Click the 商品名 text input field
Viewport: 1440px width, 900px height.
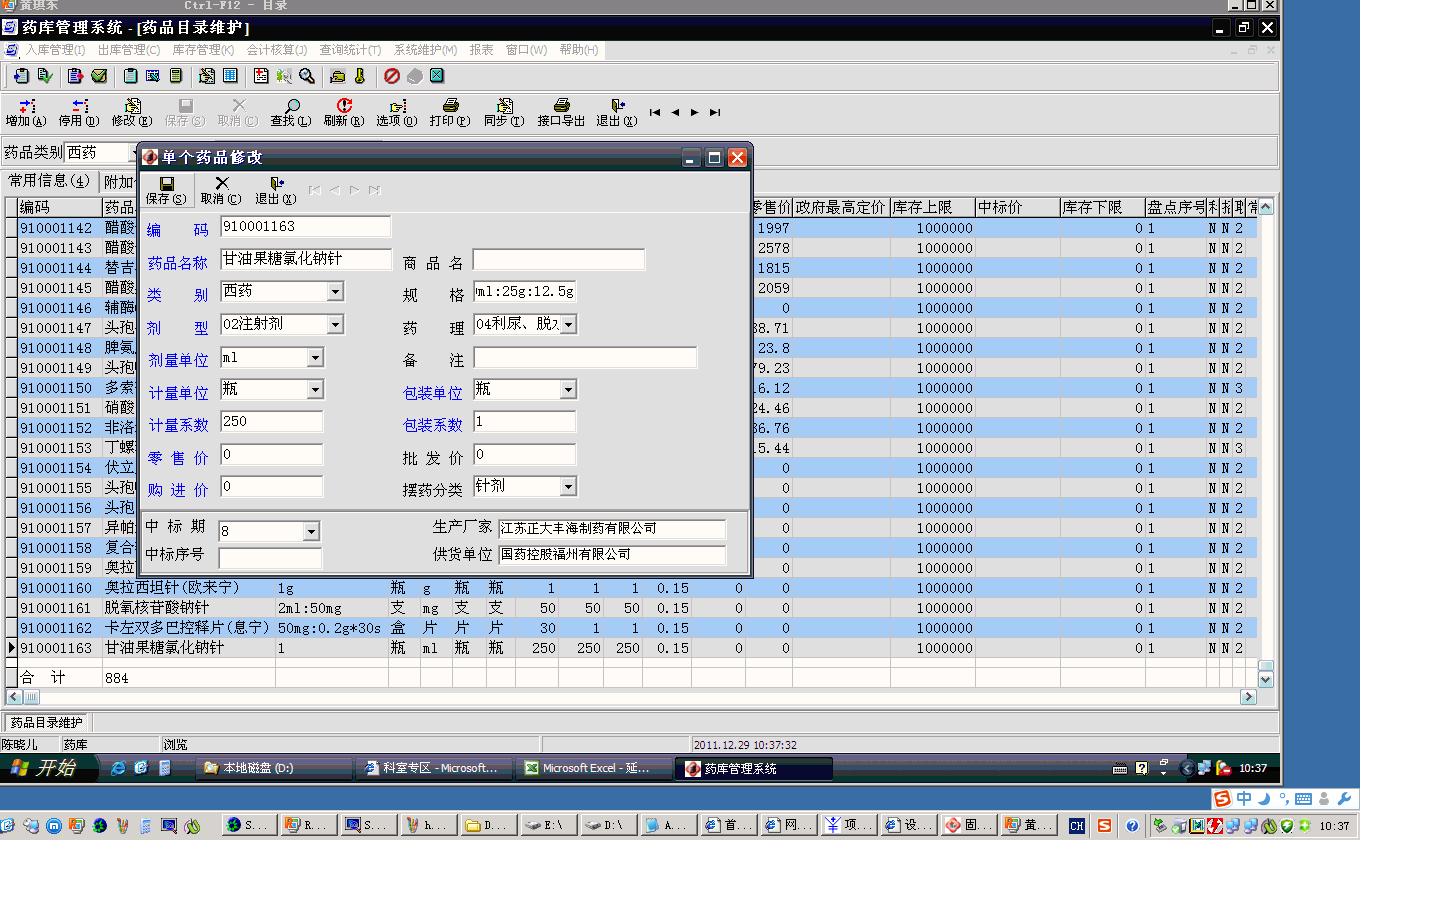pos(558,261)
